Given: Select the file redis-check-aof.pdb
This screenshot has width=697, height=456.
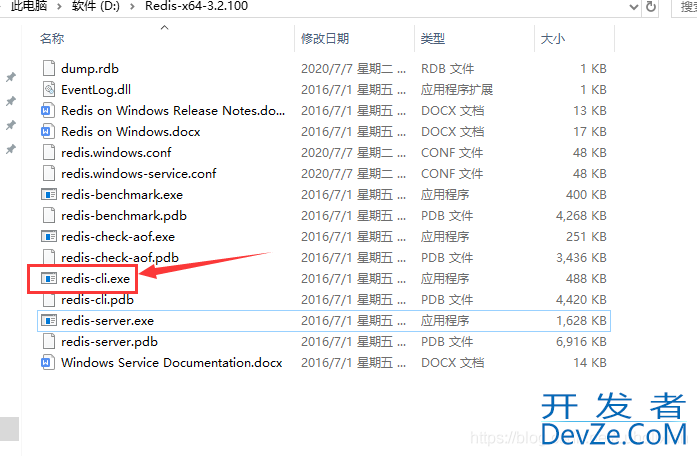Looking at the screenshot, I should point(120,257).
